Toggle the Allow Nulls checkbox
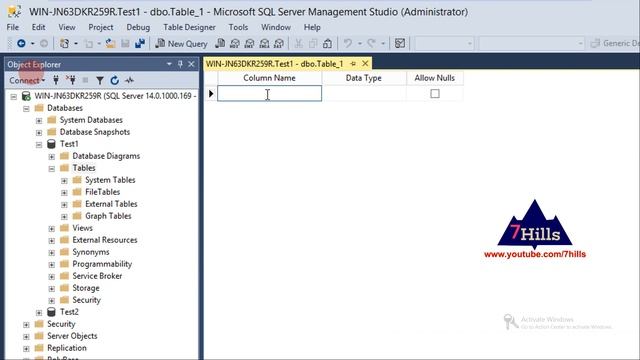The height and width of the screenshot is (360, 640). [x=435, y=93]
